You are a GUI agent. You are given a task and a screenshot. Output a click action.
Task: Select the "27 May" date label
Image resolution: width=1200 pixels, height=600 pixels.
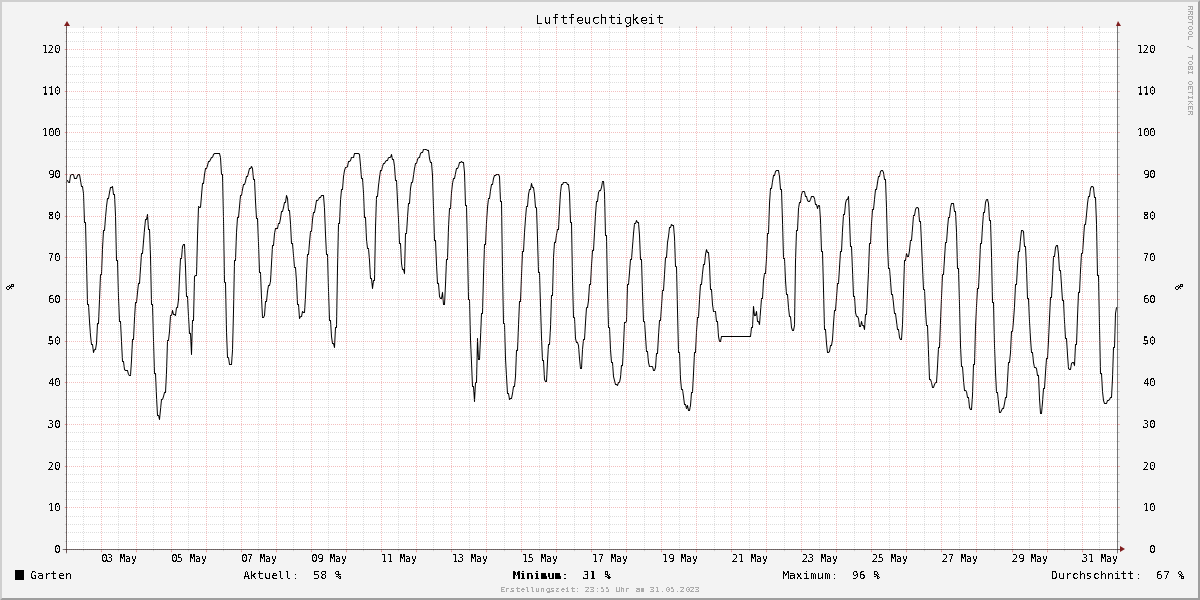pyautogui.click(x=960, y=558)
